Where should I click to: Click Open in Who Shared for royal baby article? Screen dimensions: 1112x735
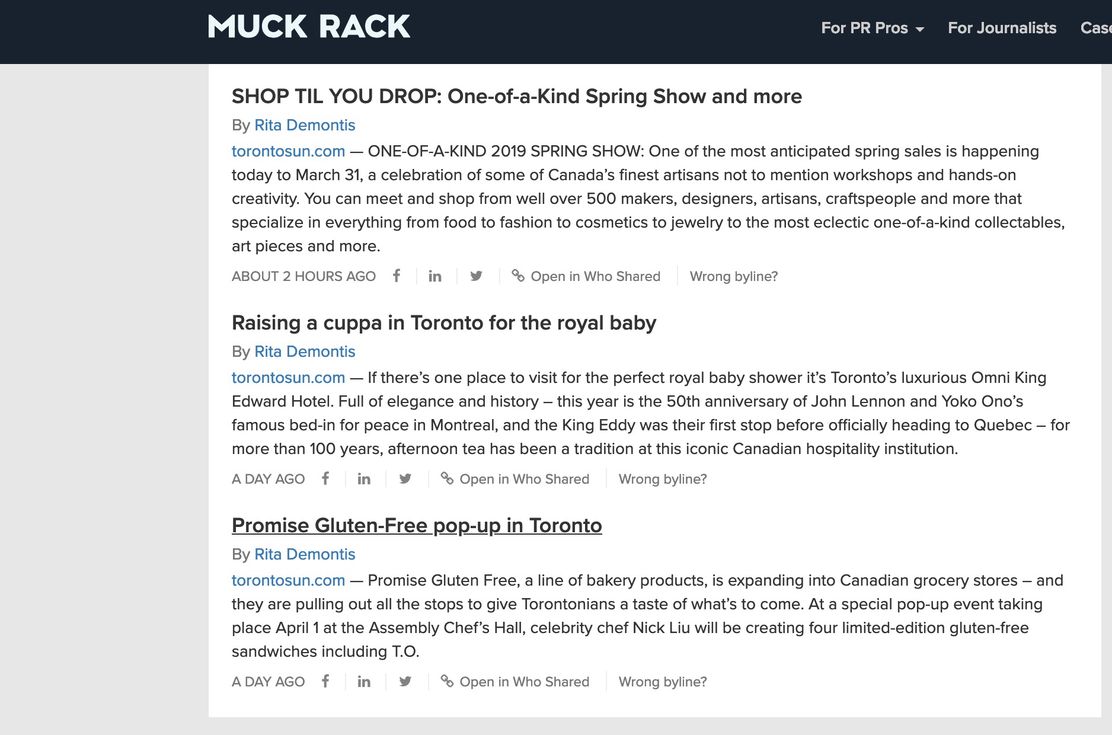(515, 479)
